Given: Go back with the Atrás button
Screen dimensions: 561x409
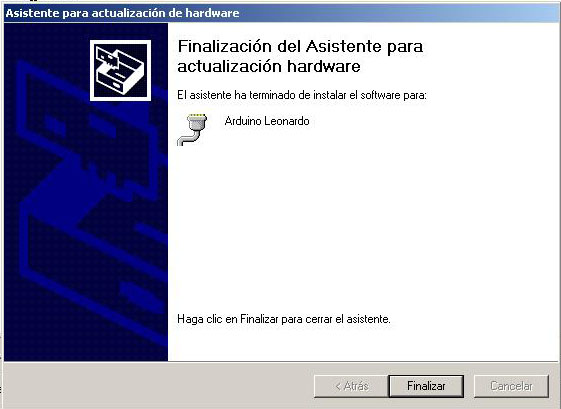Looking at the screenshot, I should 351,386.
